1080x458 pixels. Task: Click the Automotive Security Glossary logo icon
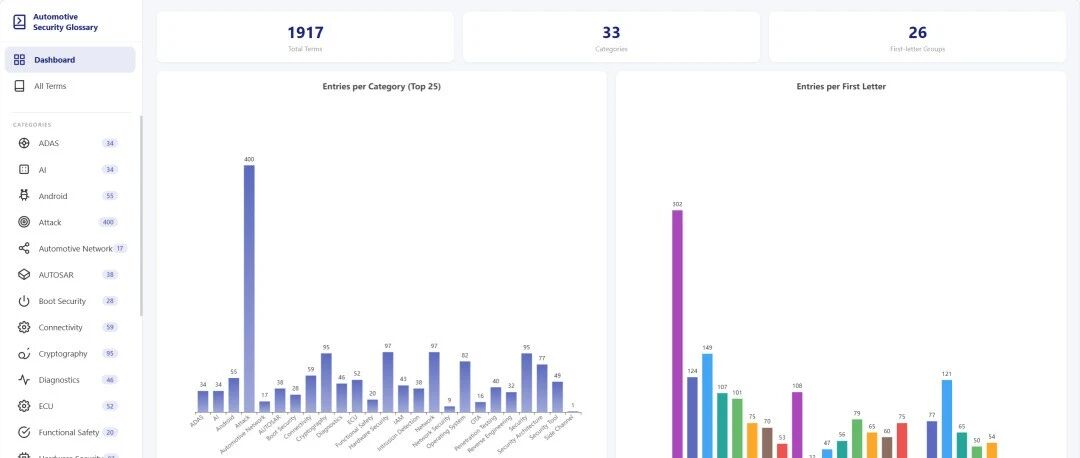pyautogui.click(x=19, y=22)
